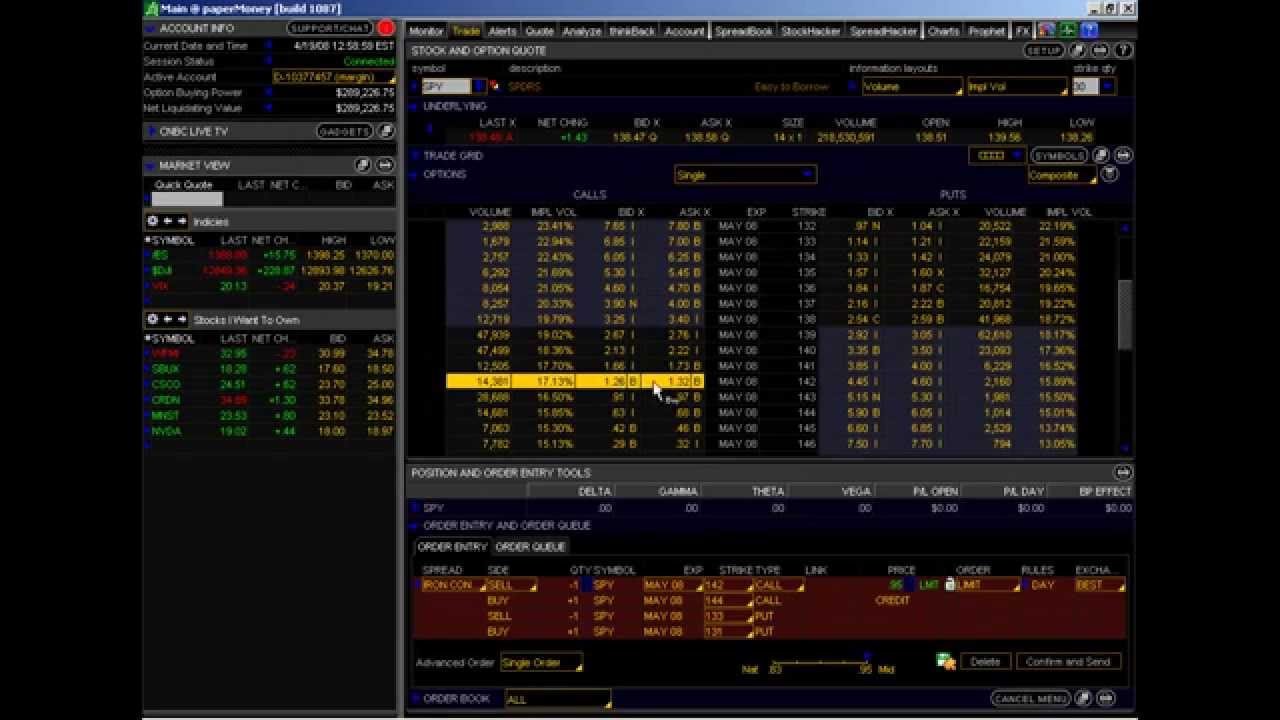Click the Gadgets button

[x=344, y=131]
